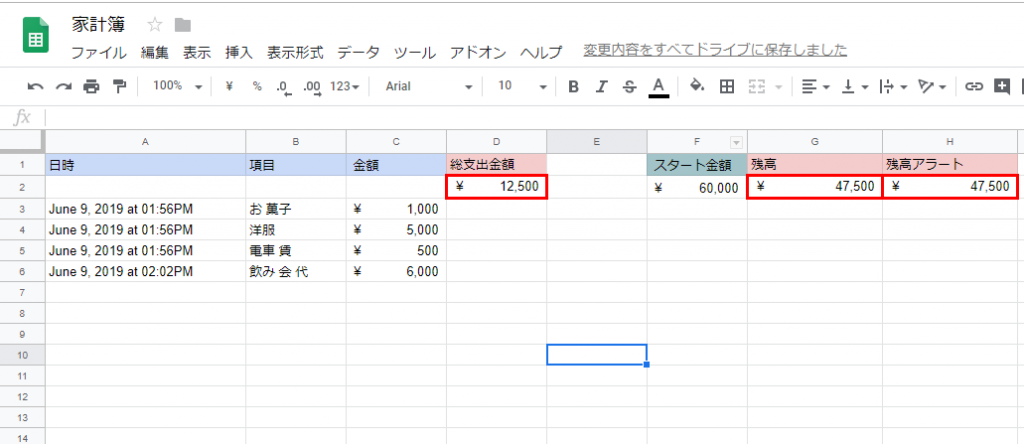Open the 表示形式 menu

295,53
